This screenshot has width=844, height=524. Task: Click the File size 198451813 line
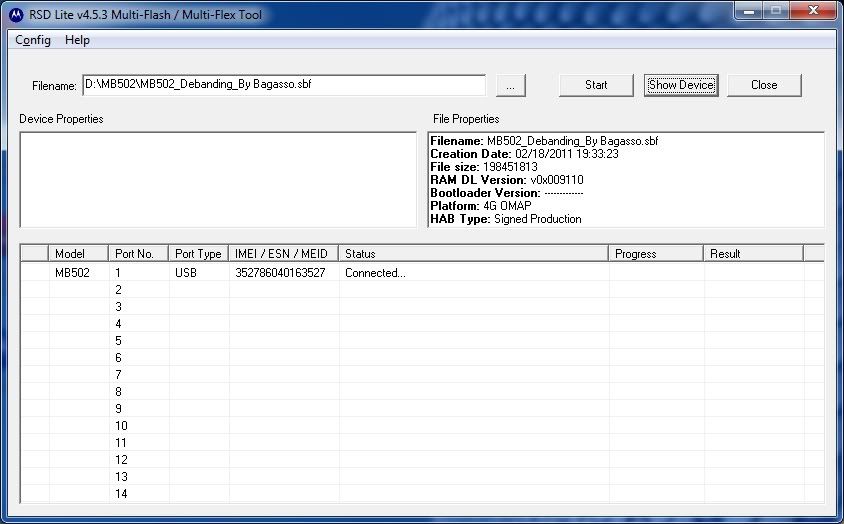(x=484, y=167)
